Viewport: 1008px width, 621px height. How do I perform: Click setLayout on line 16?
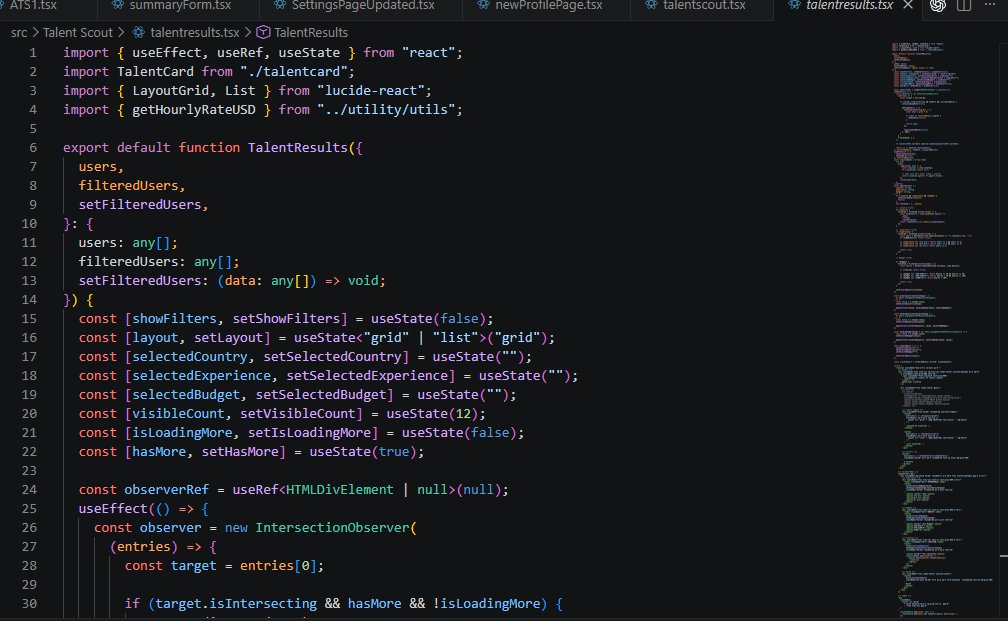(x=228, y=338)
